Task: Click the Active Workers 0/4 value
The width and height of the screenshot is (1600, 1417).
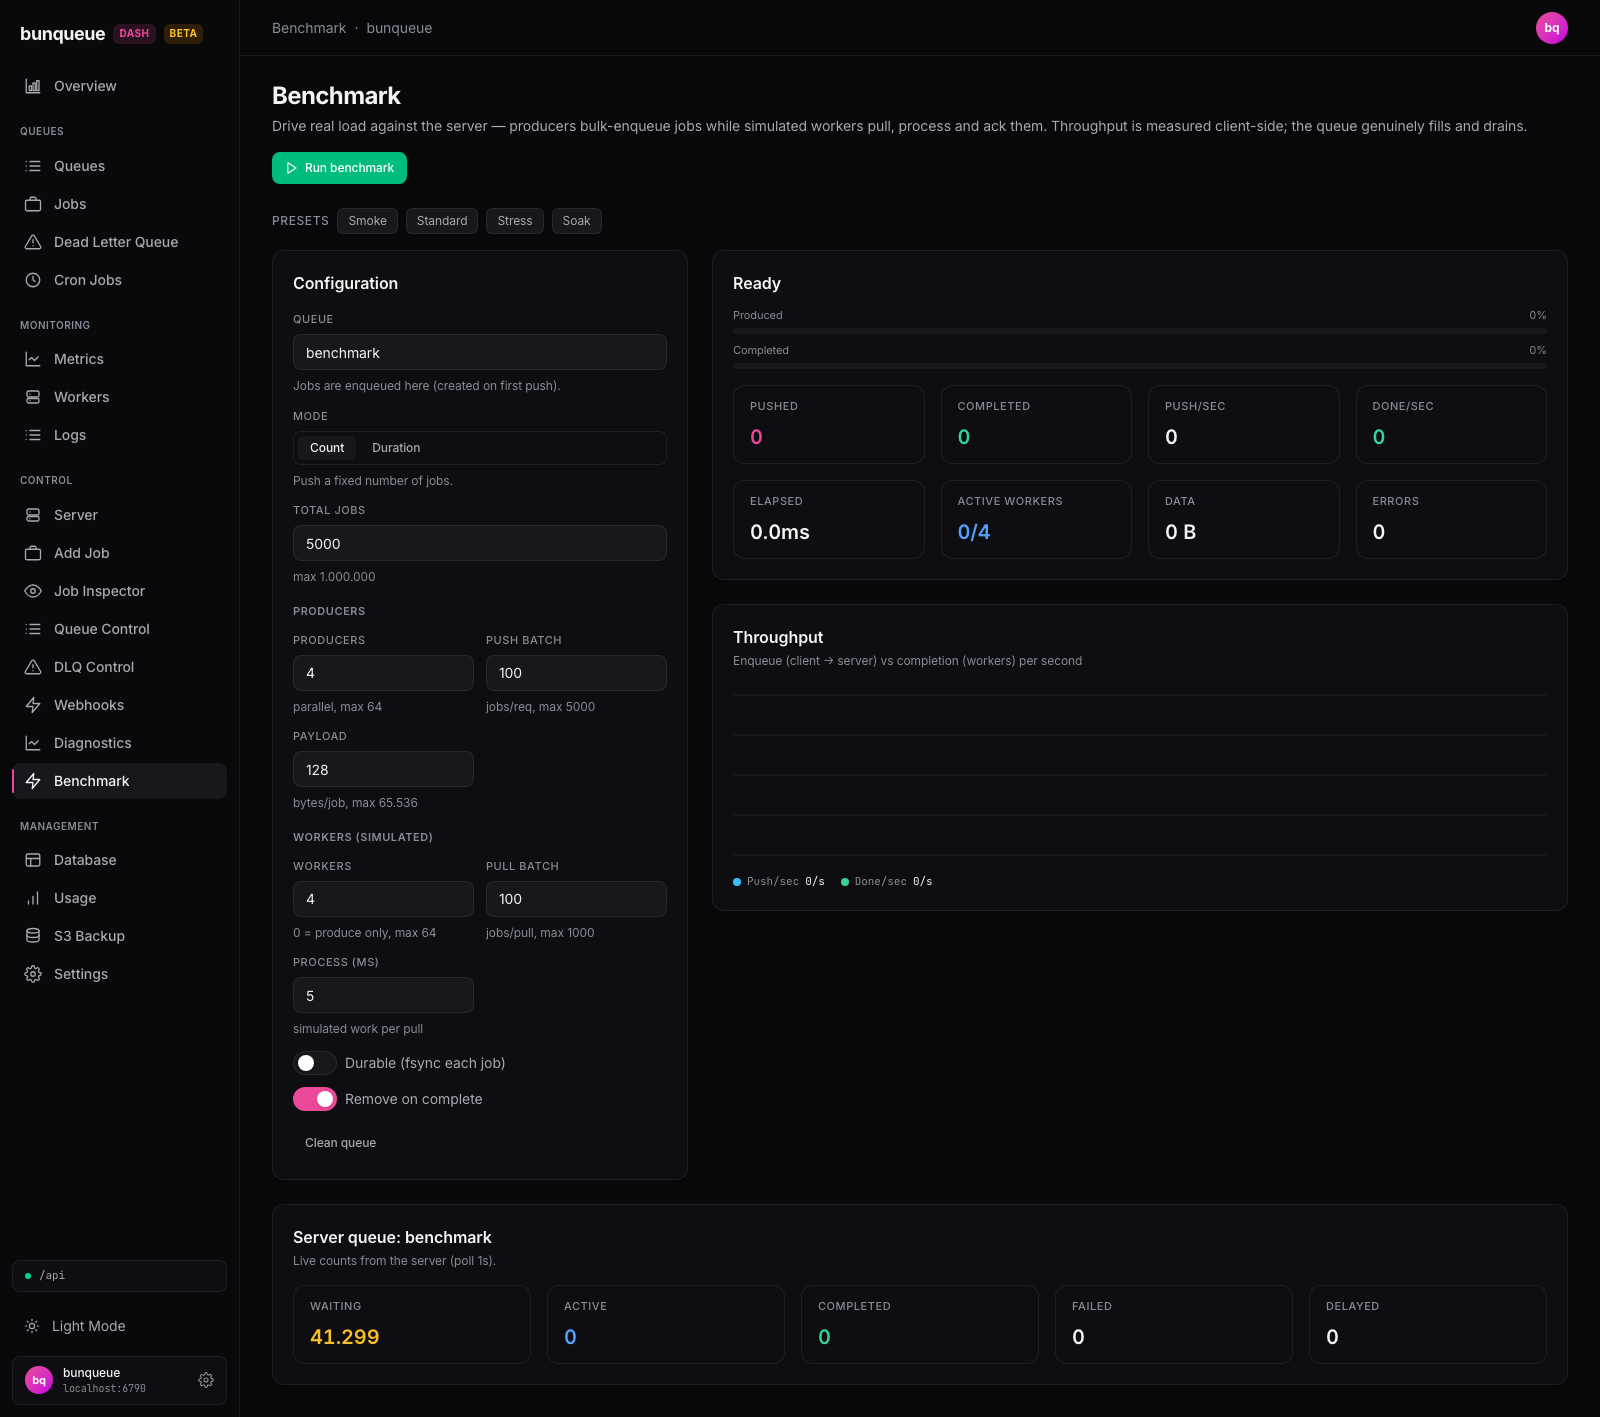Action: (x=974, y=532)
